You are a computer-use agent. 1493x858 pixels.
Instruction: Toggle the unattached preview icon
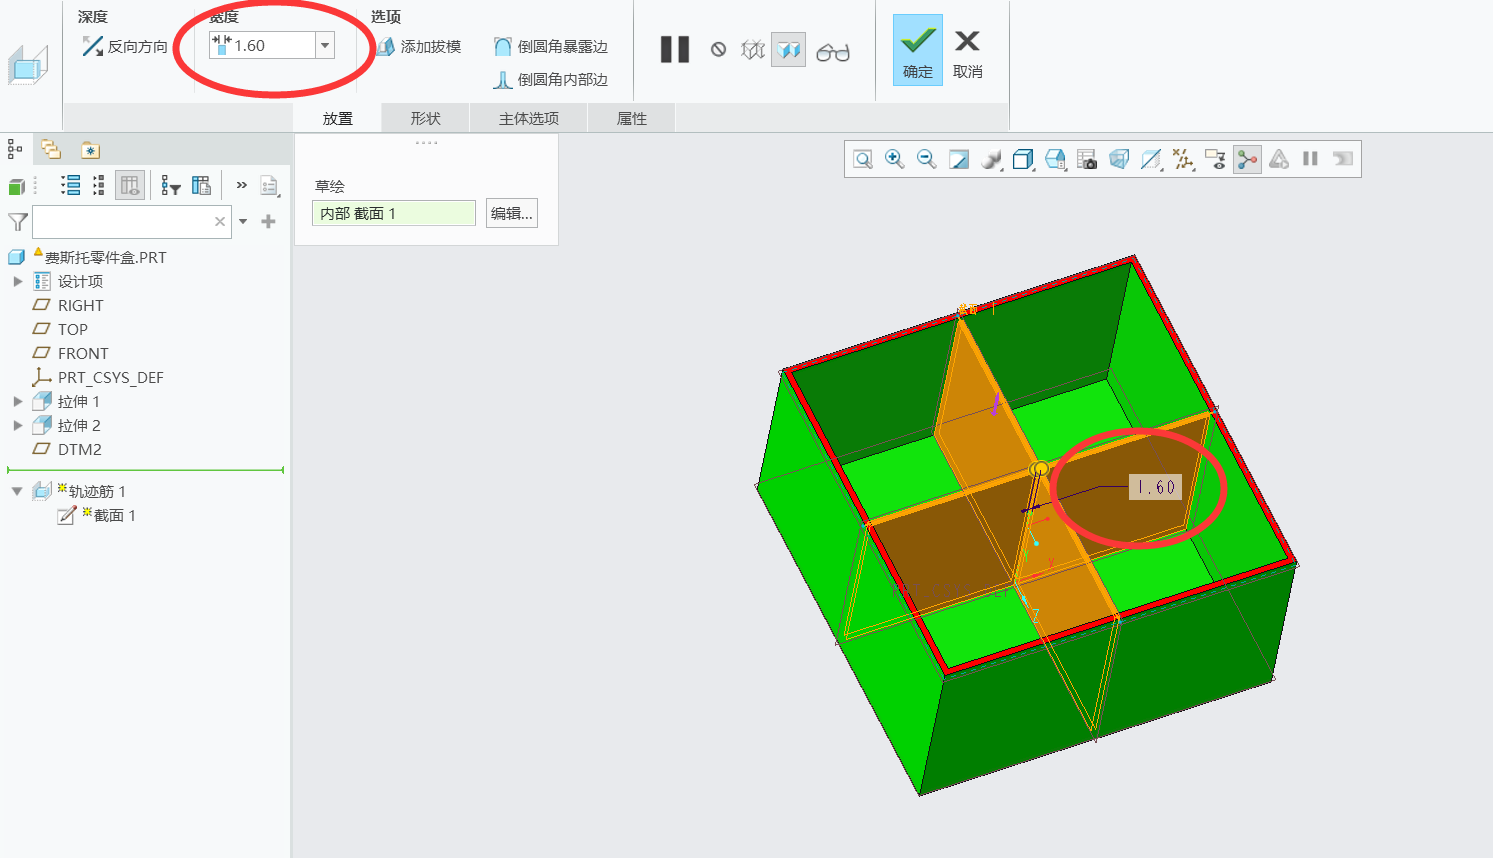tap(753, 49)
